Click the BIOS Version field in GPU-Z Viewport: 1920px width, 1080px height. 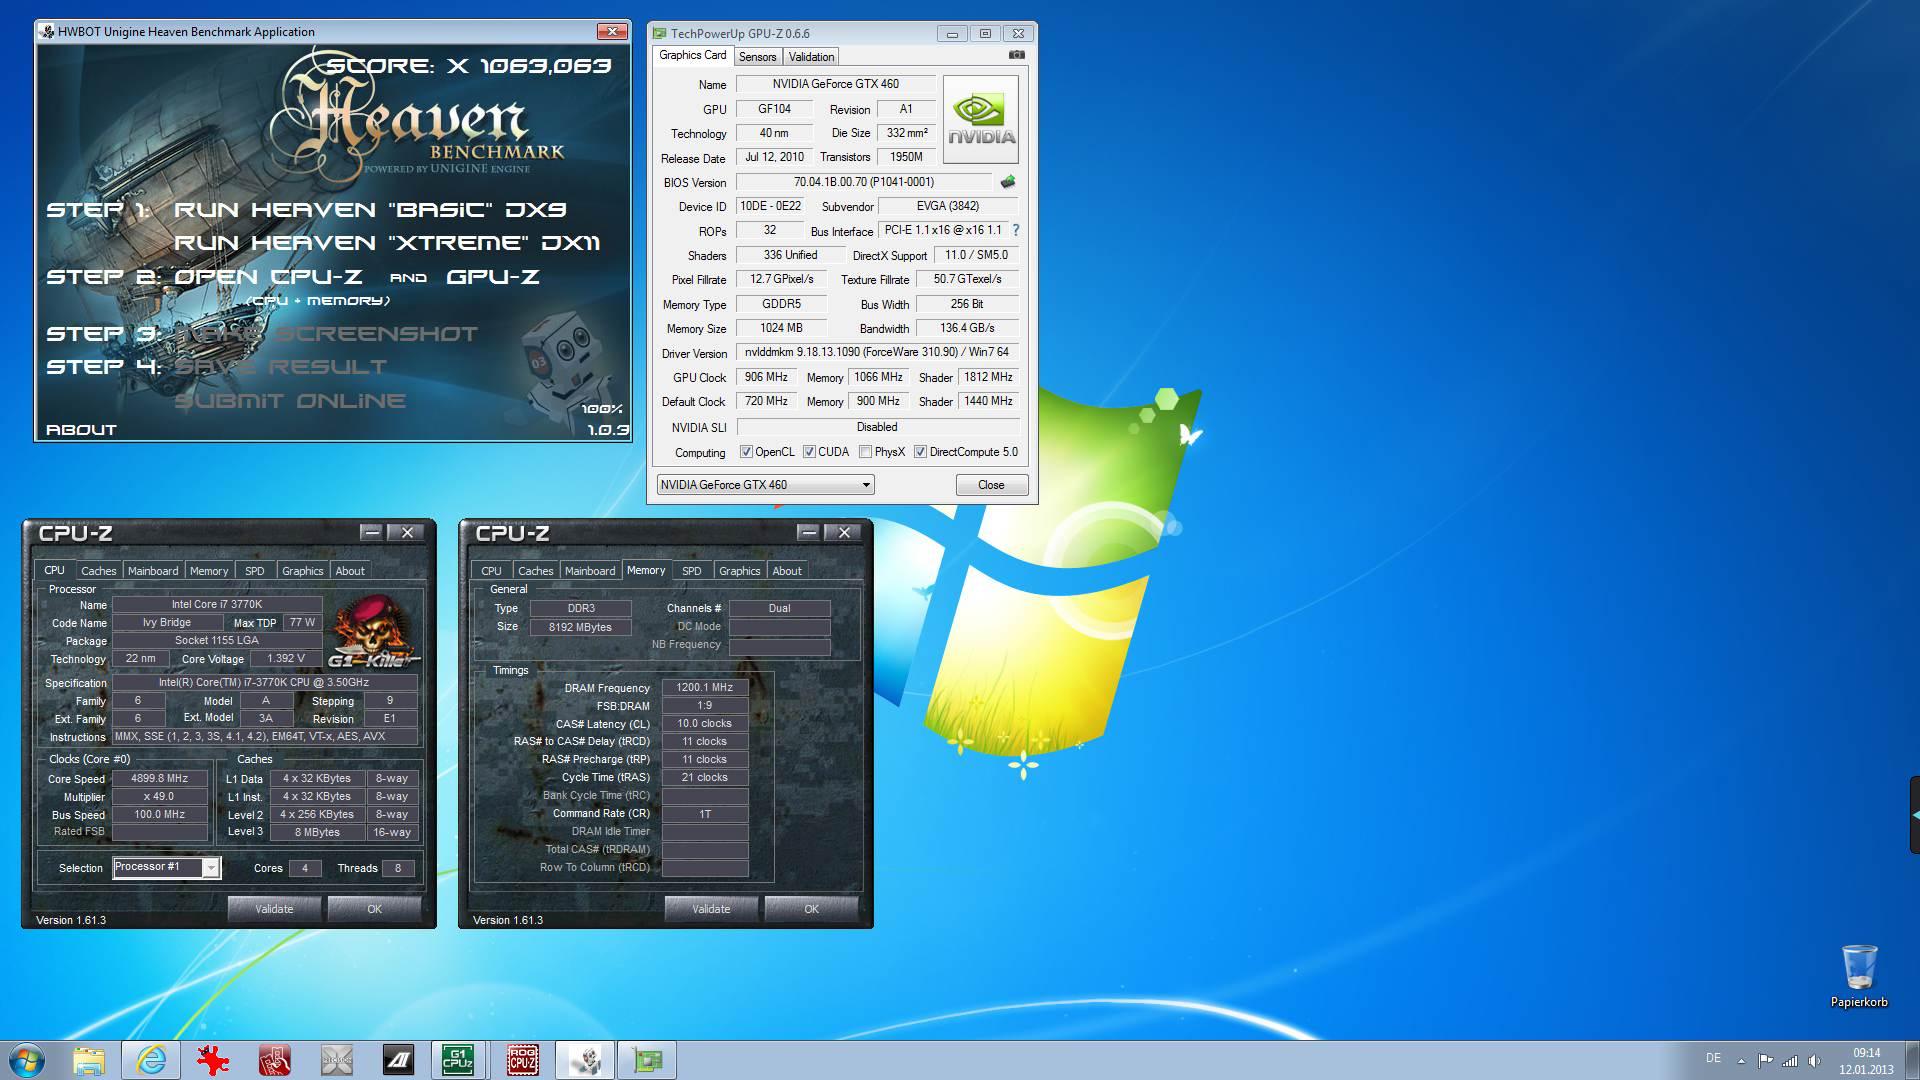pyautogui.click(x=864, y=182)
